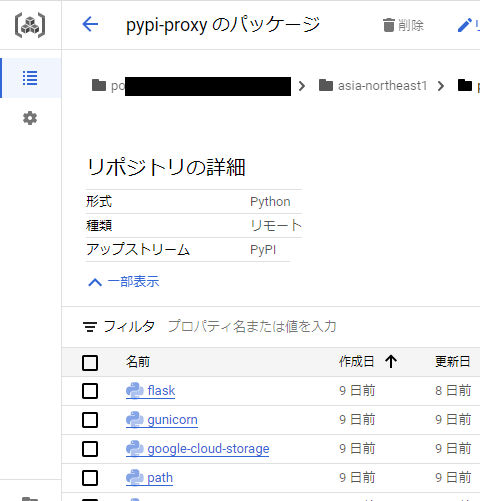The width and height of the screenshot is (480, 501).
Task: Click the asia-northeast1 folder icon
Action: point(326,85)
